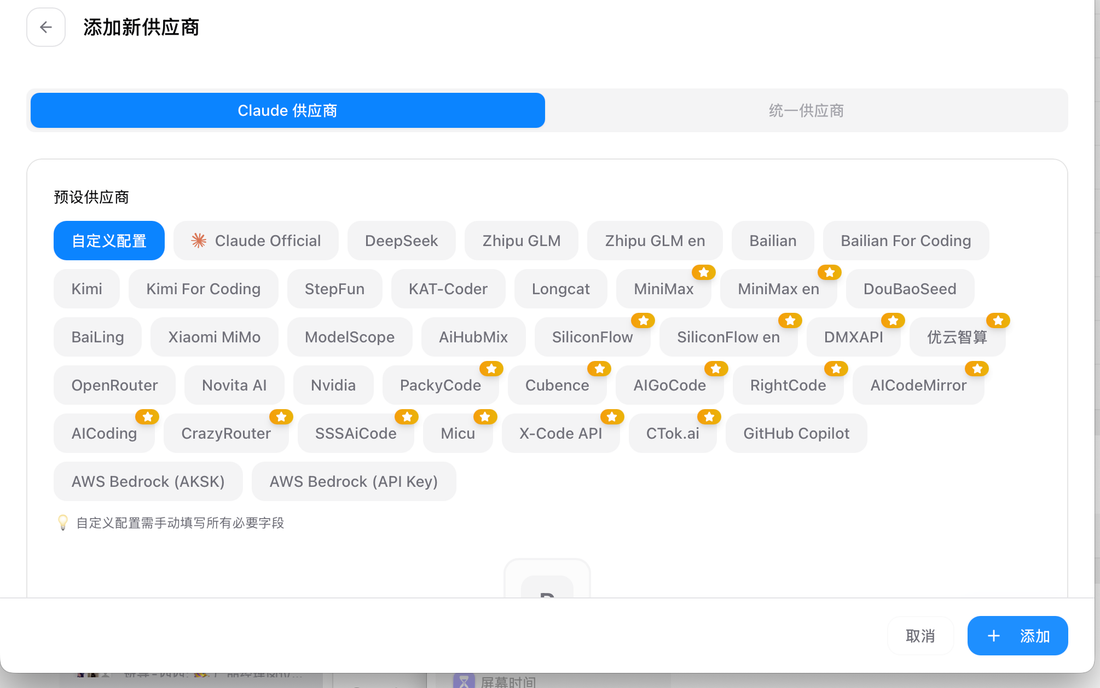Choose the AICodeMirror preset
This screenshot has height=688, width=1100.
pos(918,385)
